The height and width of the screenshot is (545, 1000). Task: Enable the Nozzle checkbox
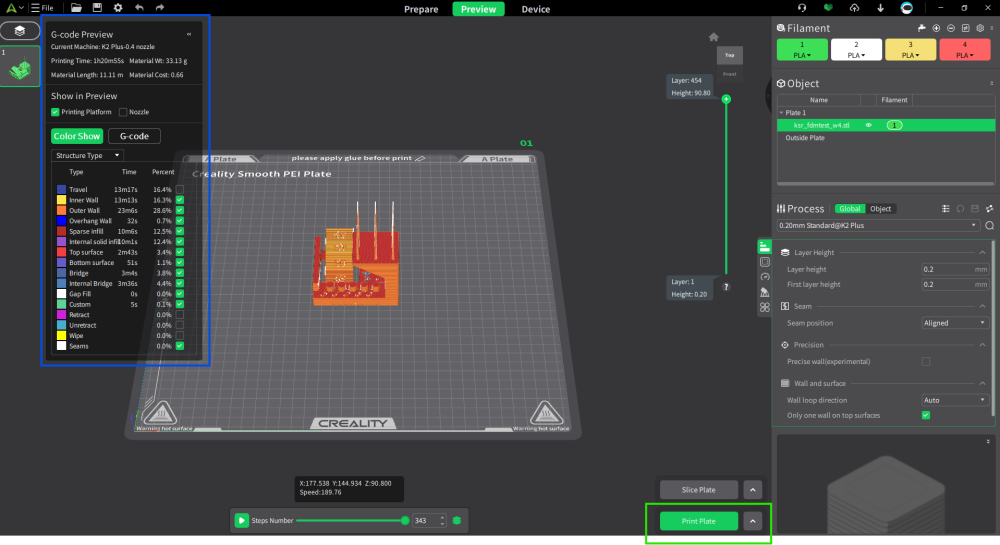[123, 112]
